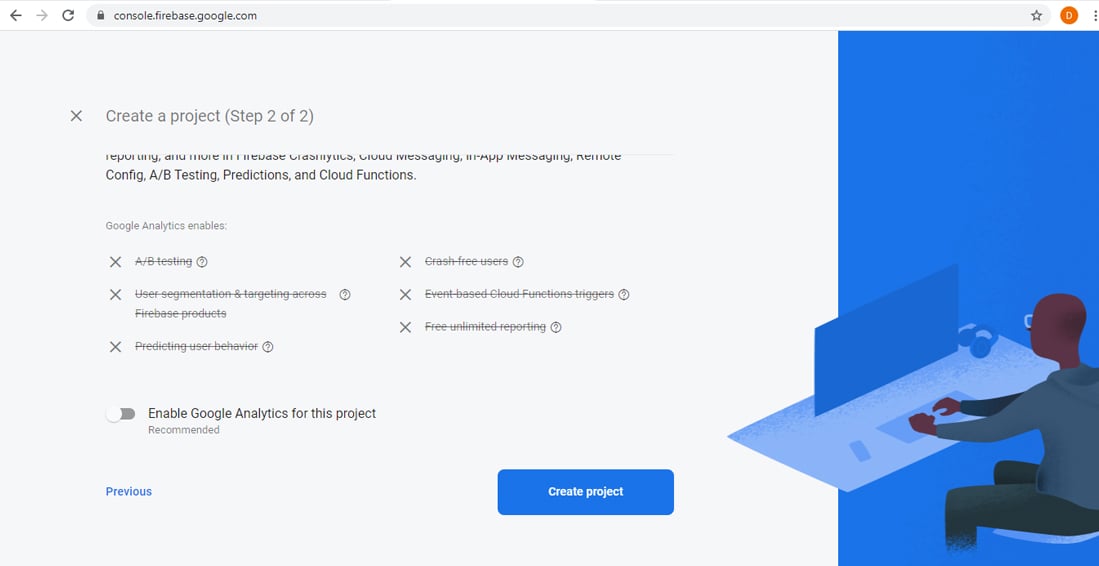Open help for Crash-free users
Image resolution: width=1099 pixels, height=566 pixels.
tap(518, 262)
